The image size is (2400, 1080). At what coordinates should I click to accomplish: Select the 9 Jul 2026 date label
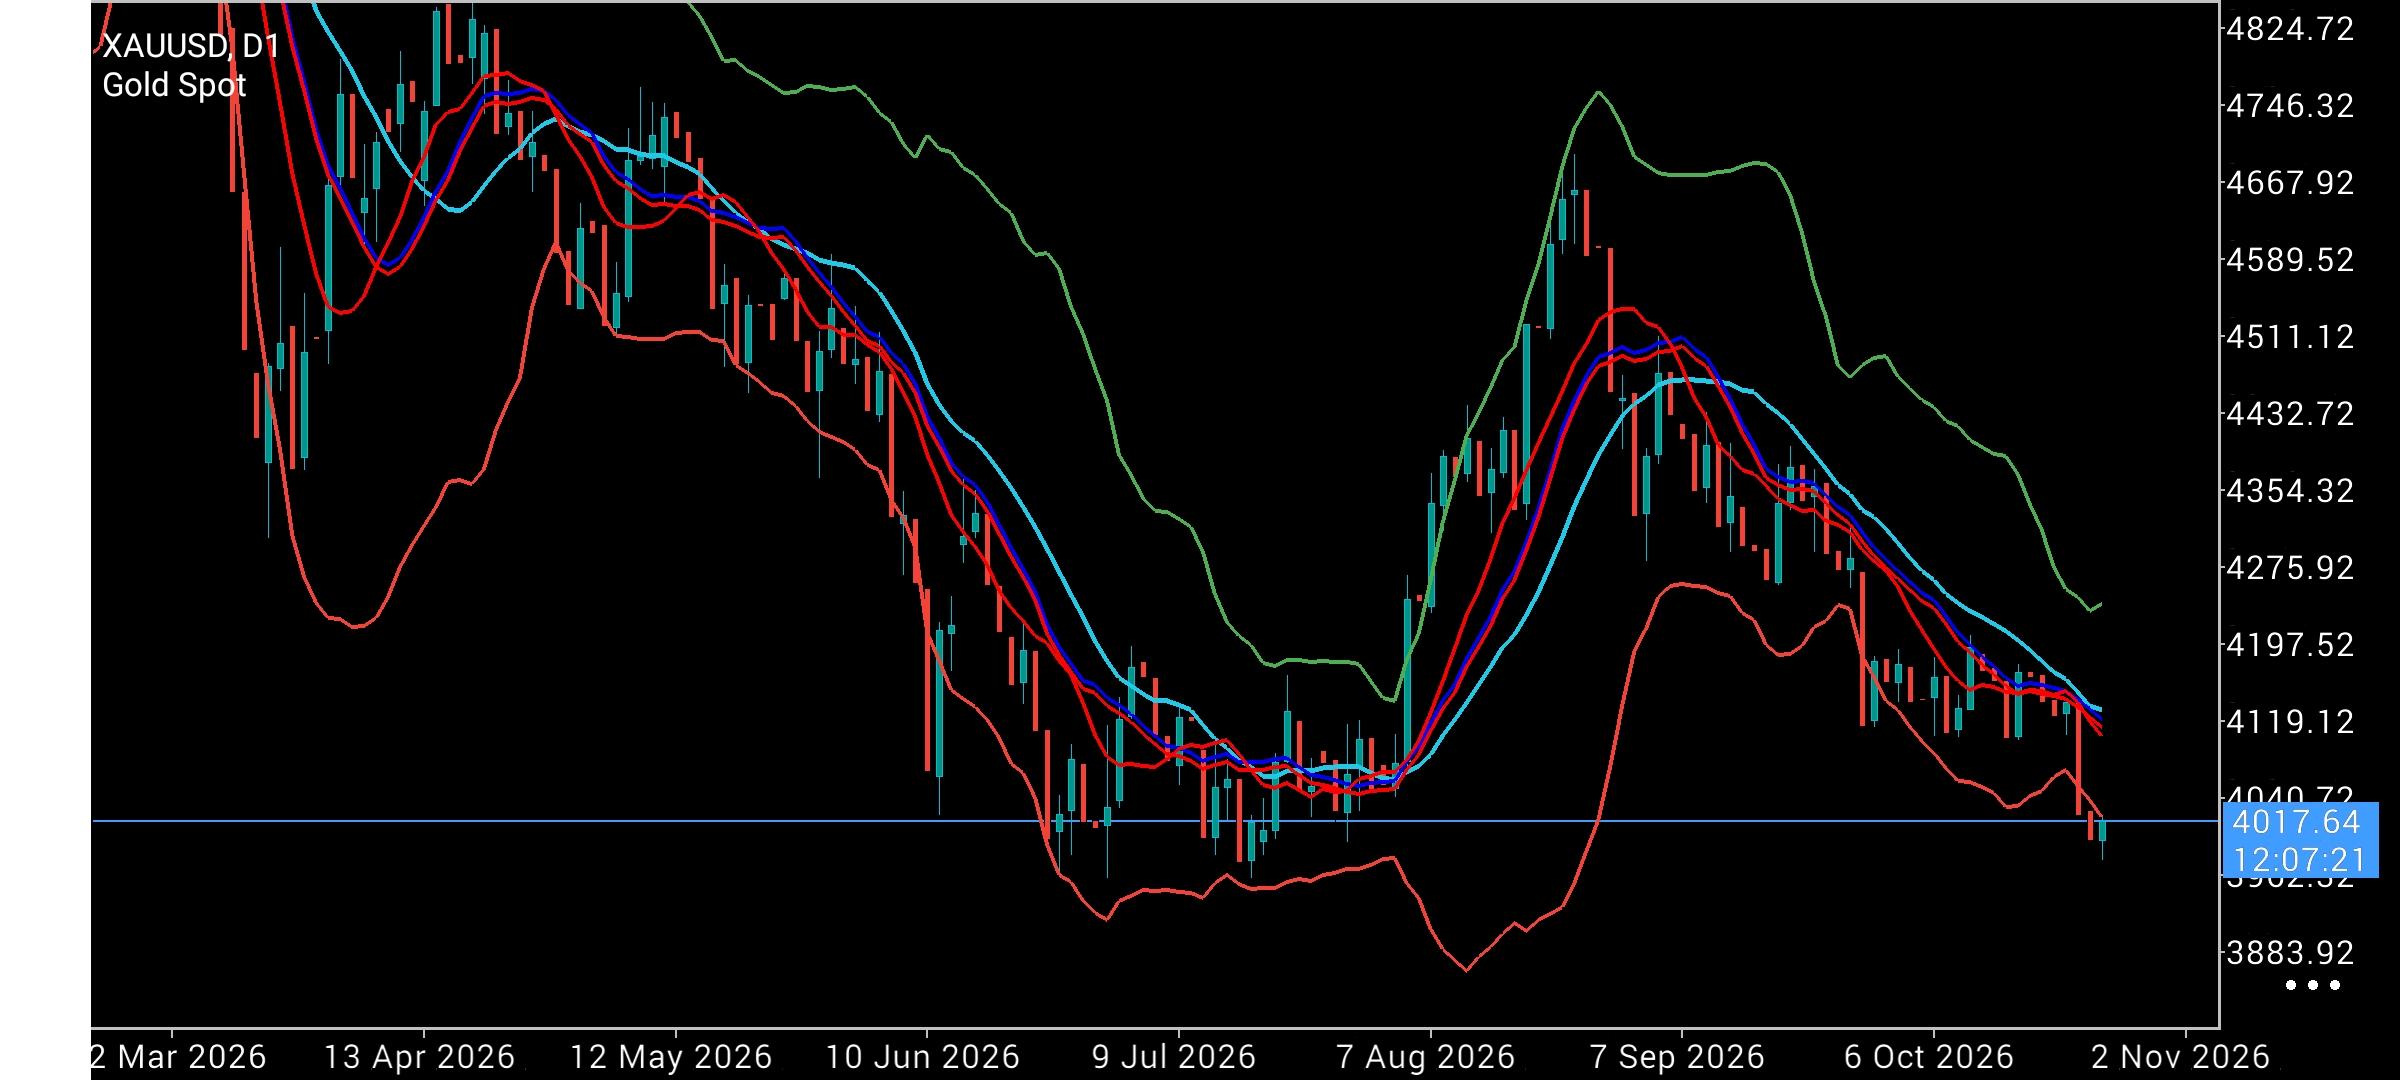coord(1174,1057)
